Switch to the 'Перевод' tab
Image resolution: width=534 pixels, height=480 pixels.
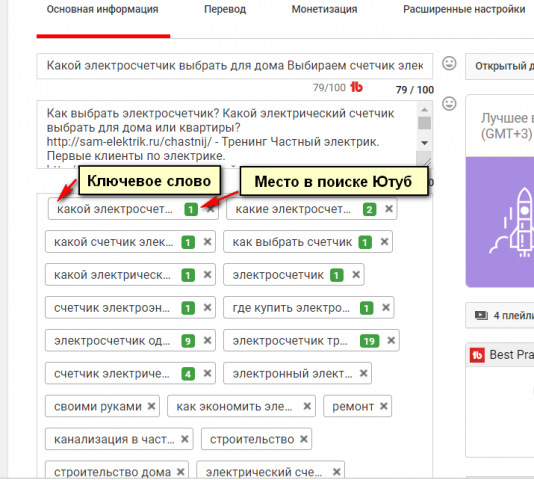225,9
